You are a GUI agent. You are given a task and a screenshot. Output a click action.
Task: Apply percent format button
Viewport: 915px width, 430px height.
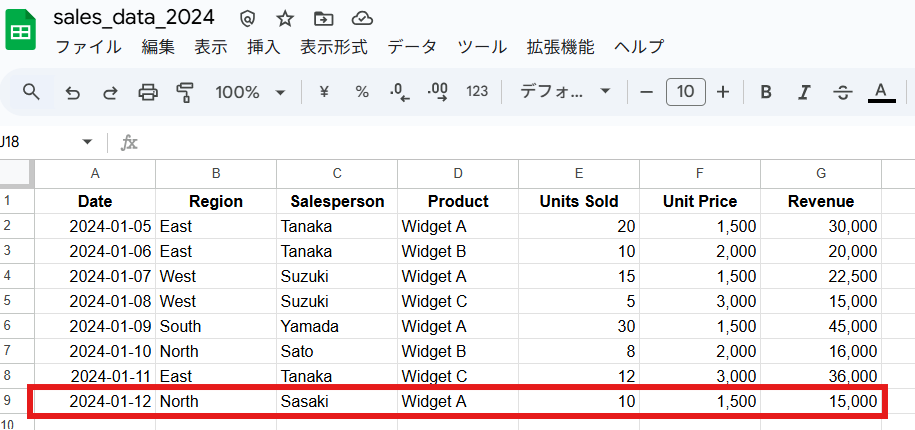click(362, 92)
